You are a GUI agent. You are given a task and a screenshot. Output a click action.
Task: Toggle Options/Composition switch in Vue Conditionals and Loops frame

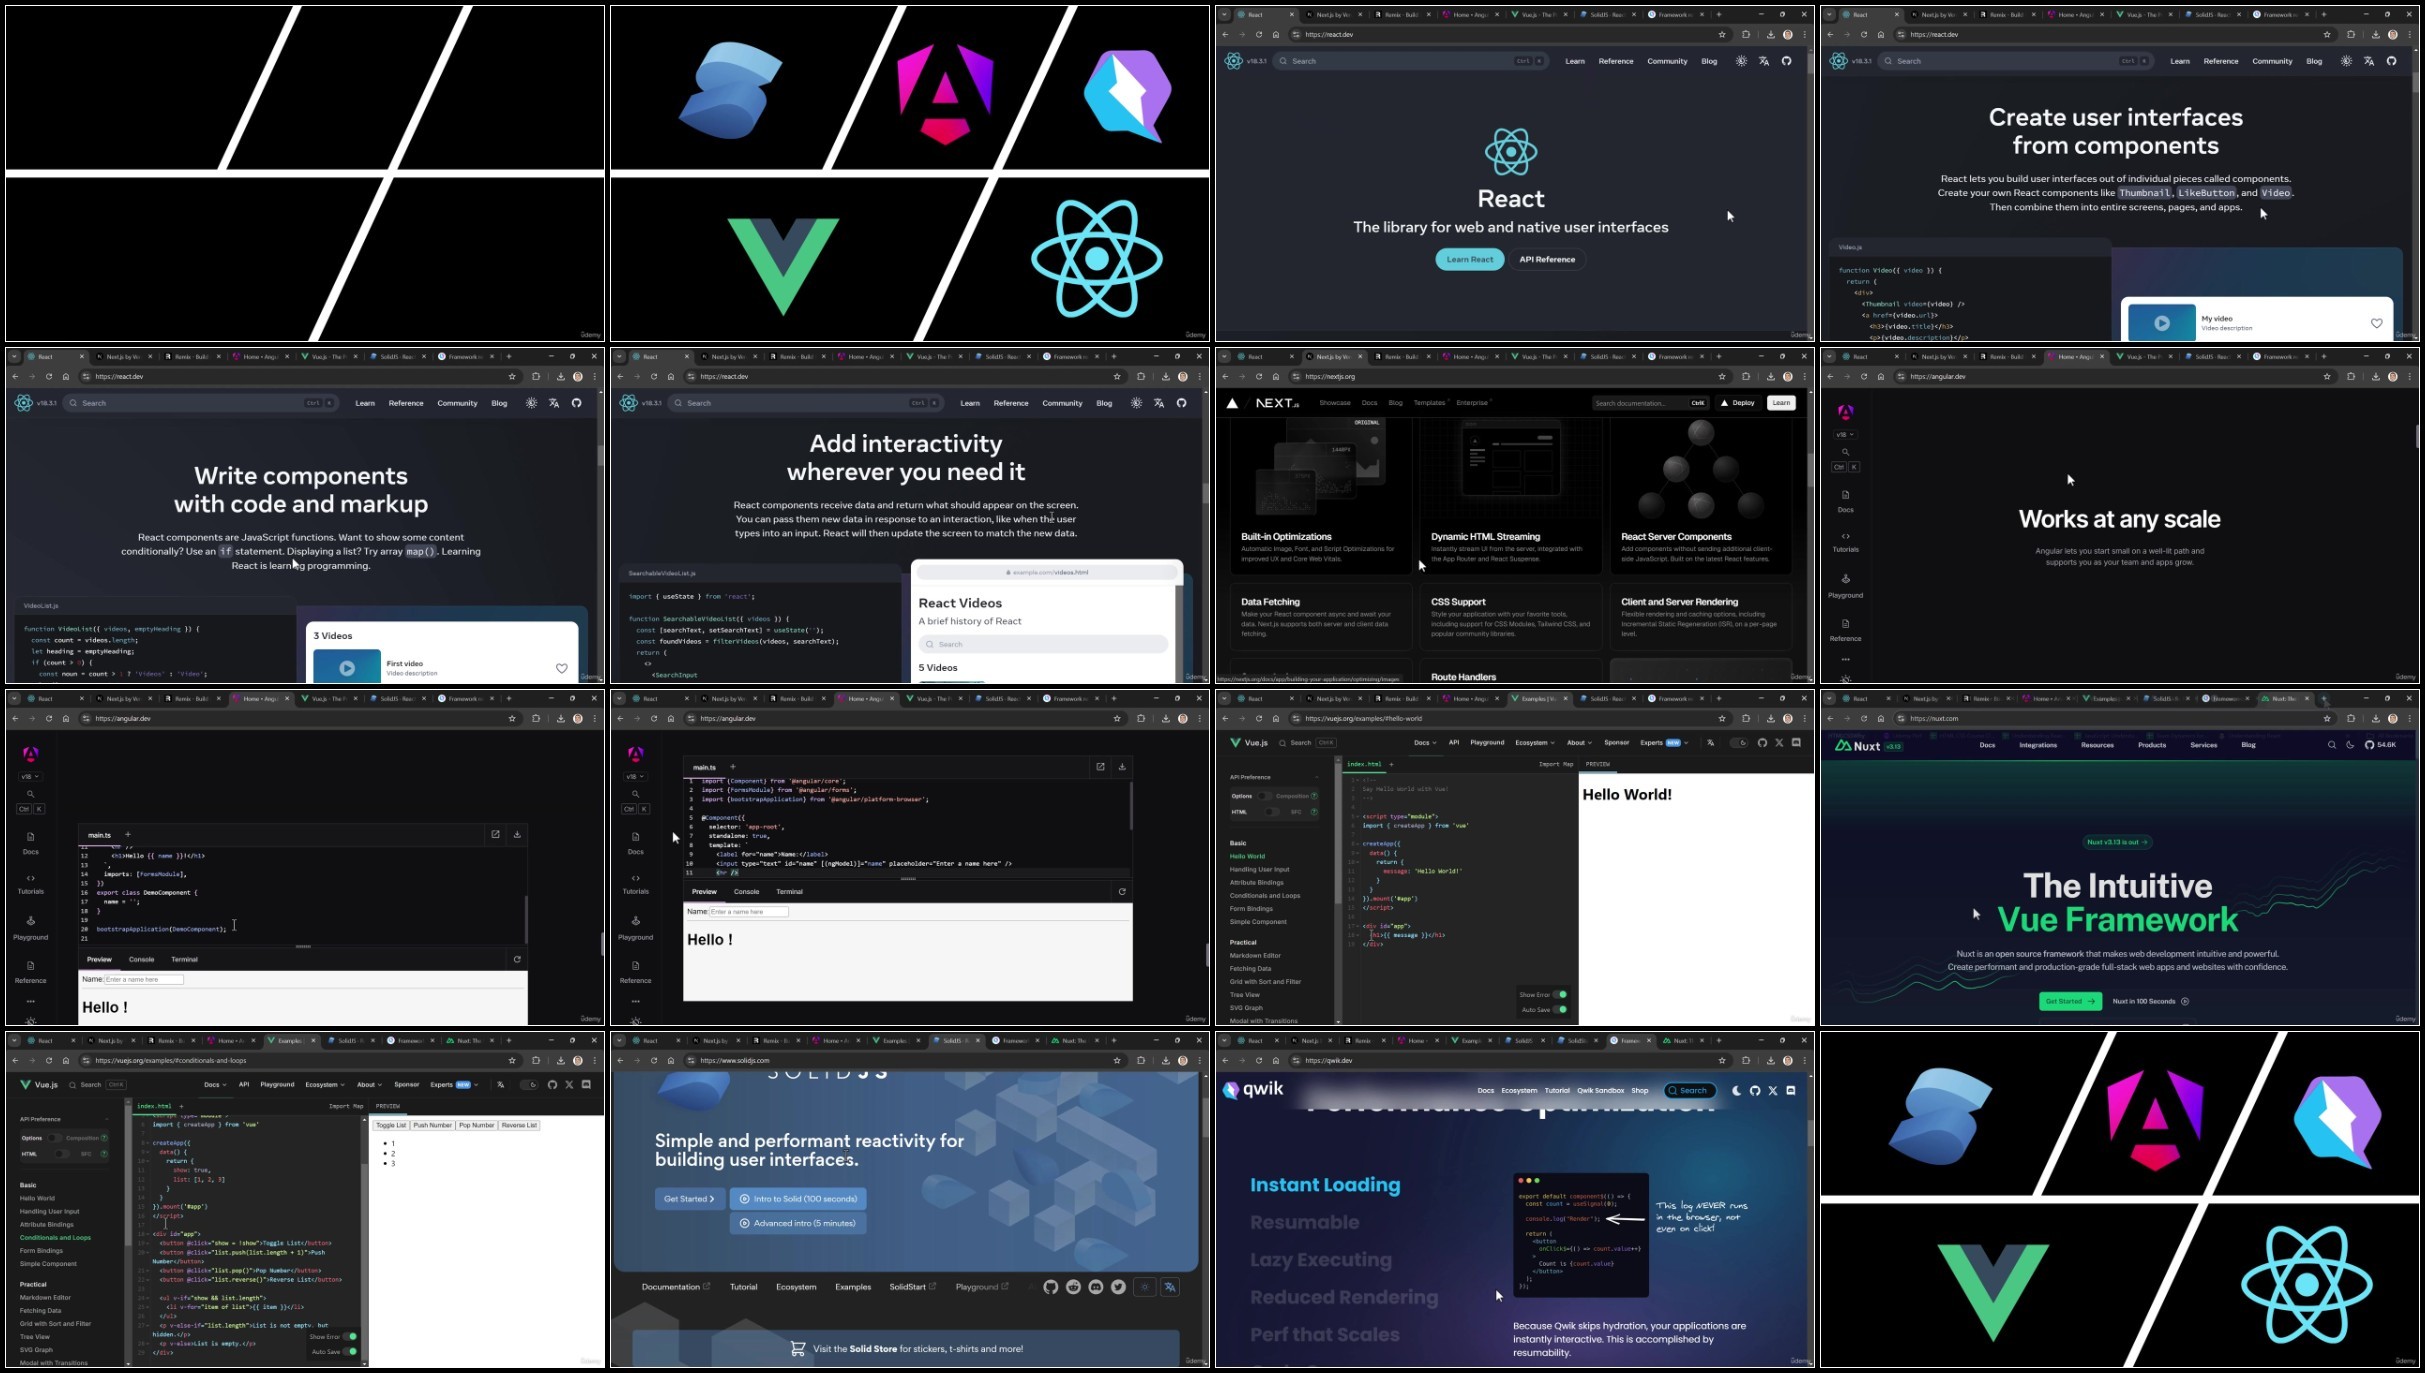coord(54,1138)
